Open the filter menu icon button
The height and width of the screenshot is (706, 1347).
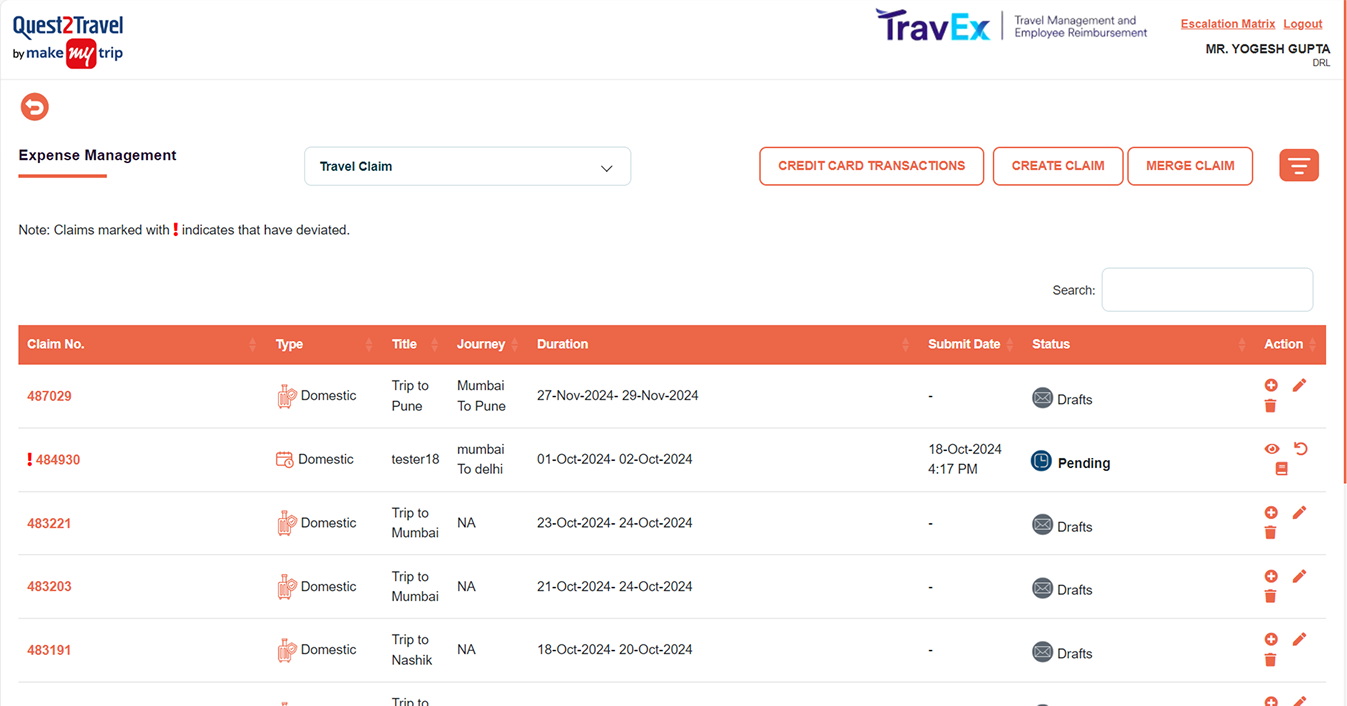pos(1299,166)
